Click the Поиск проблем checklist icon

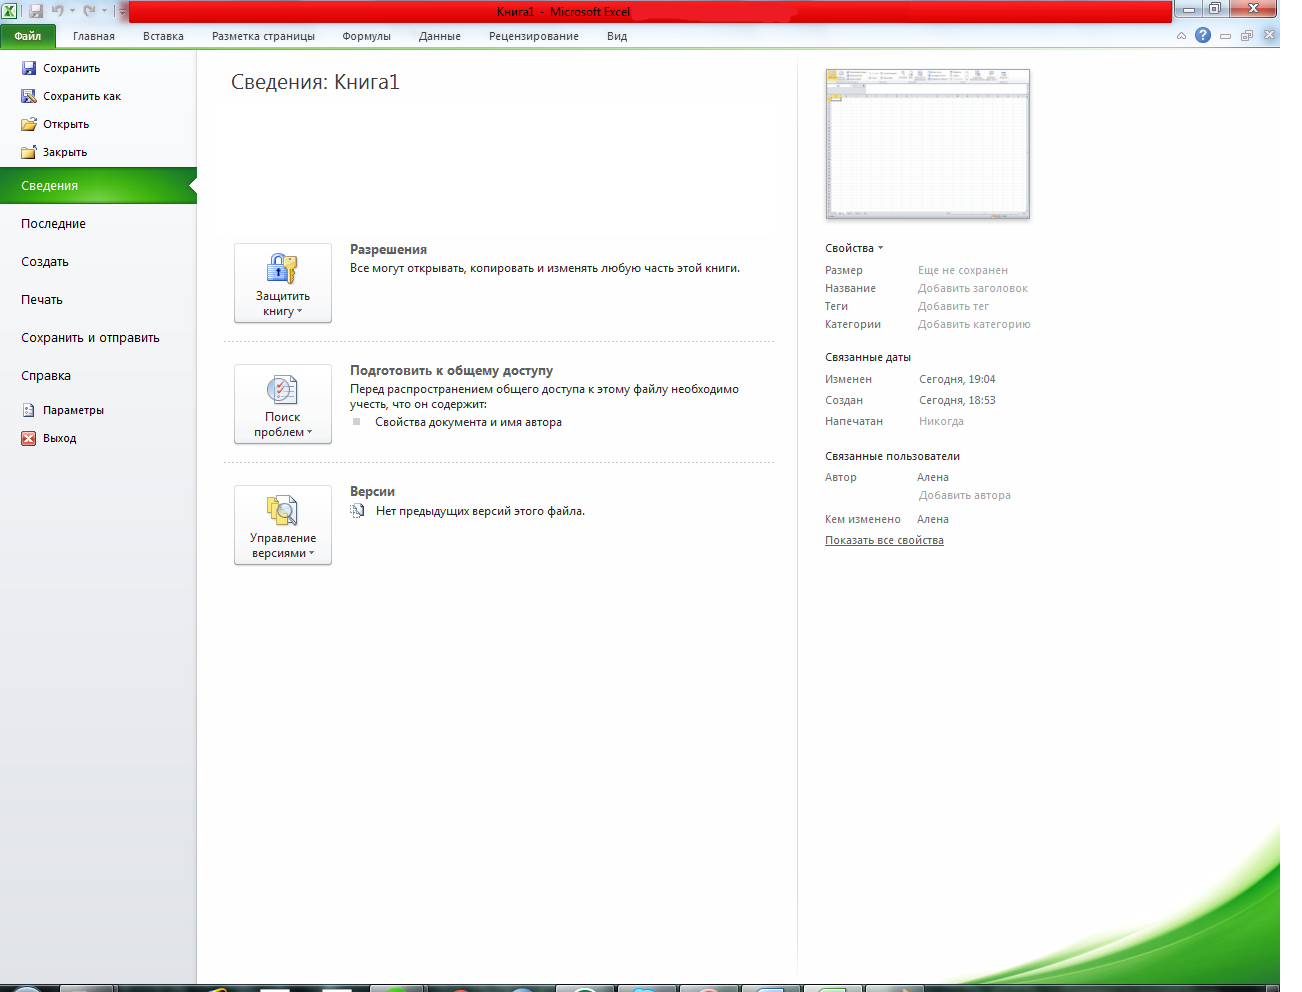[x=282, y=389]
